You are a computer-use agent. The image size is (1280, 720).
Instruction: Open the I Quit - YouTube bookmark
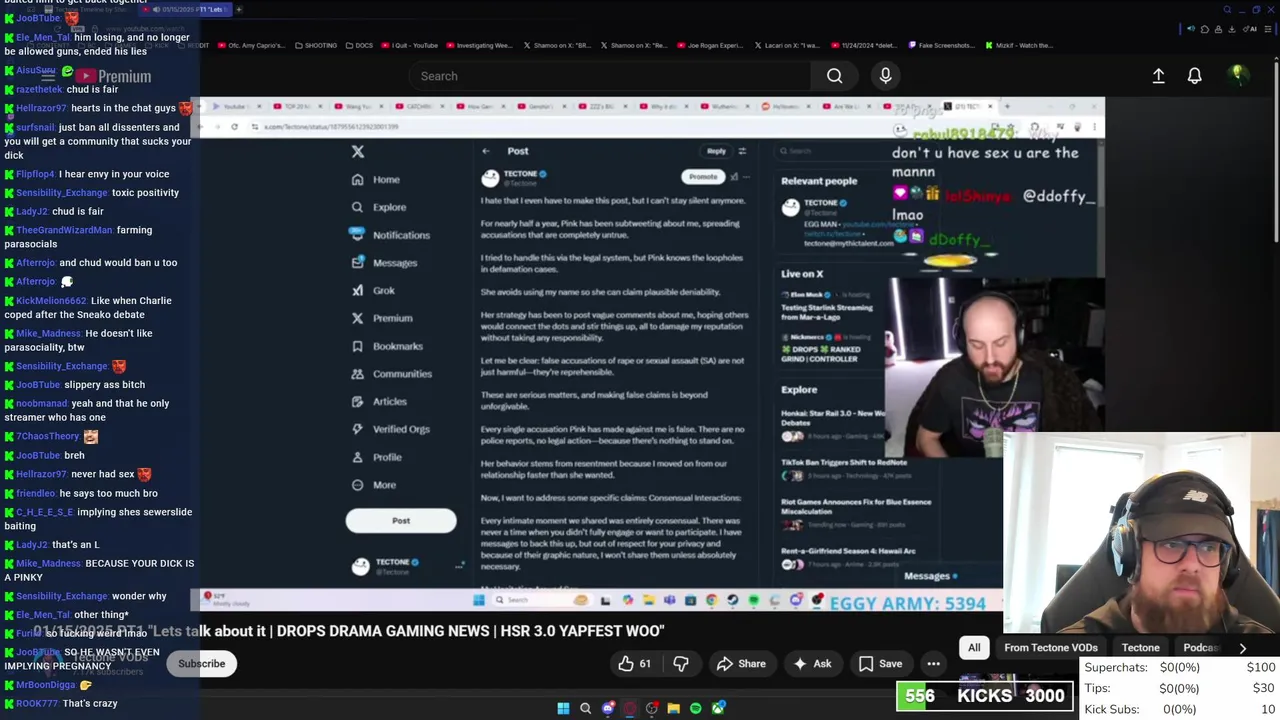[x=410, y=45]
